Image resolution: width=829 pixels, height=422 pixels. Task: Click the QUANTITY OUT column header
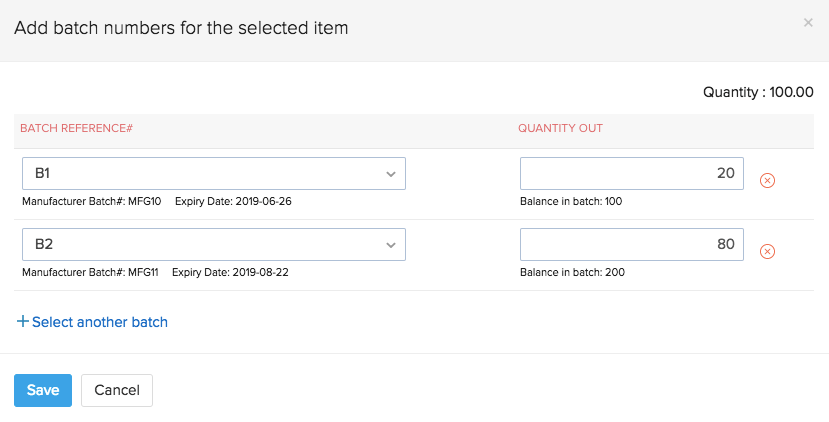pos(560,129)
